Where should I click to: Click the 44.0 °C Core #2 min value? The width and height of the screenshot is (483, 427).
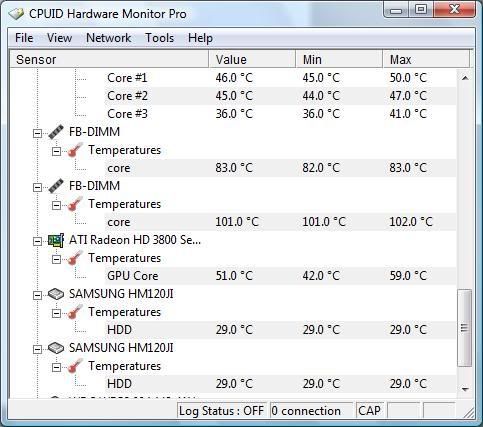(321, 96)
